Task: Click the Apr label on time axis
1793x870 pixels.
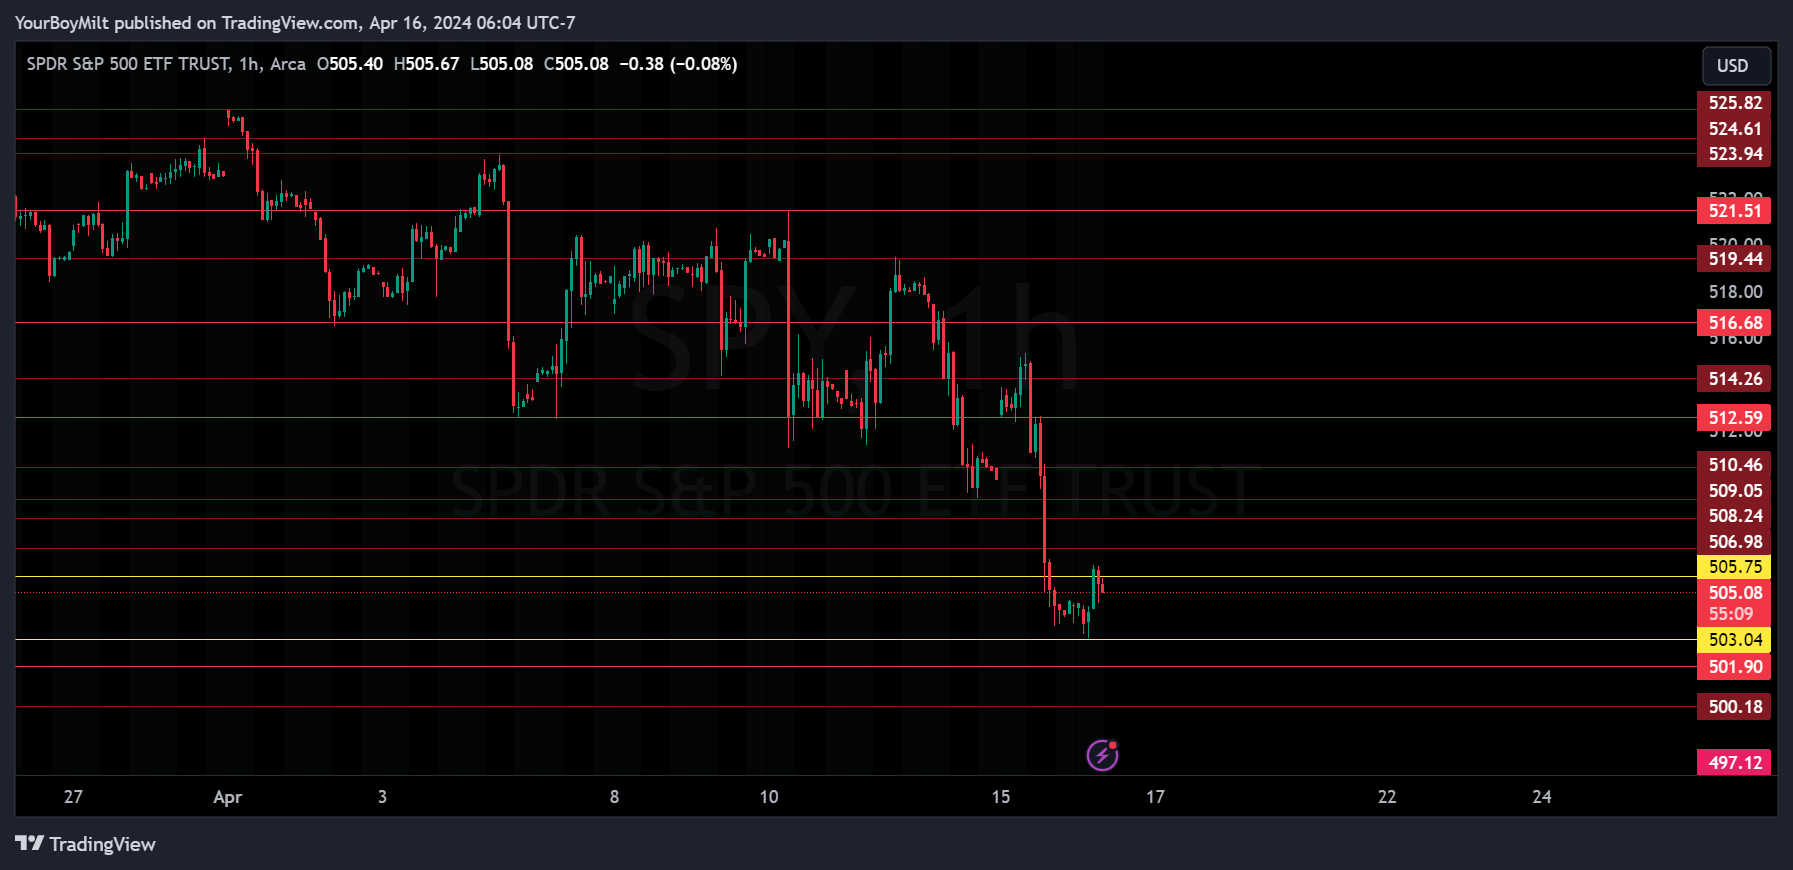Action: click(x=227, y=797)
